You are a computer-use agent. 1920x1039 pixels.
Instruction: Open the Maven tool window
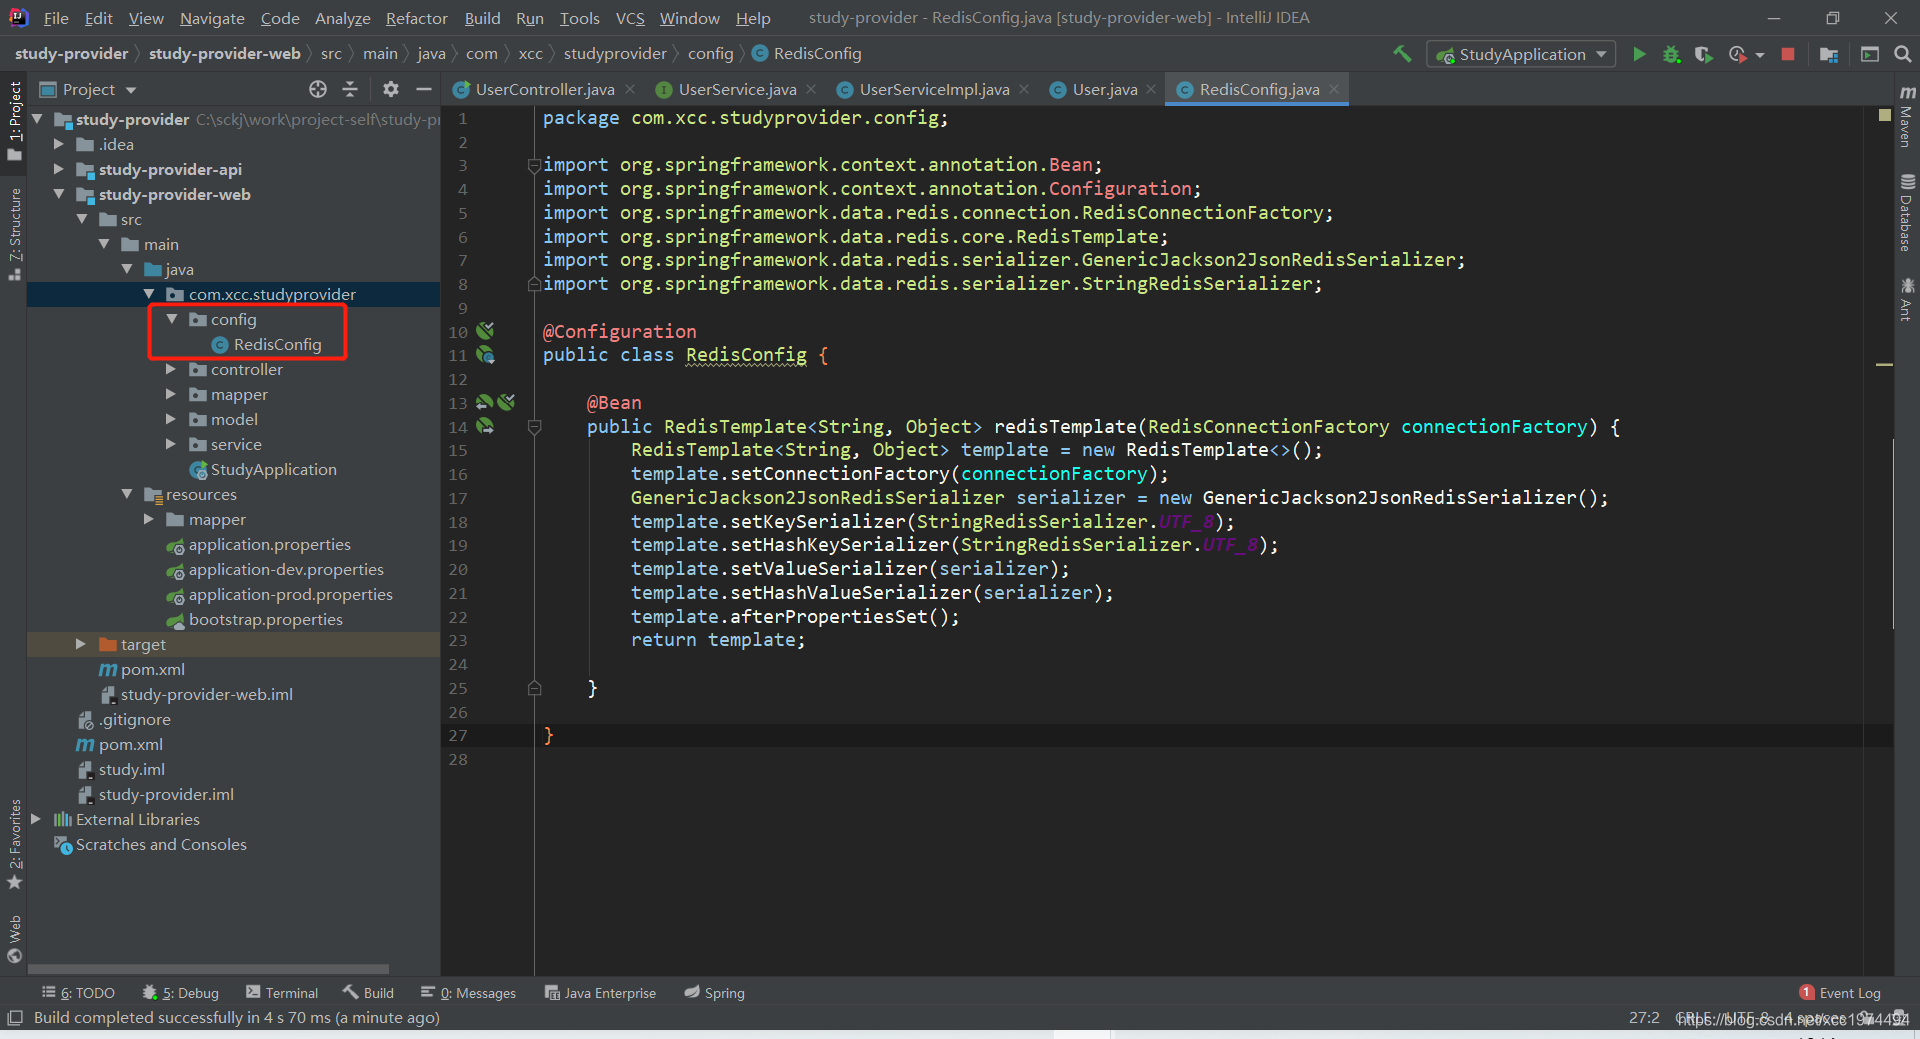pos(1907,117)
